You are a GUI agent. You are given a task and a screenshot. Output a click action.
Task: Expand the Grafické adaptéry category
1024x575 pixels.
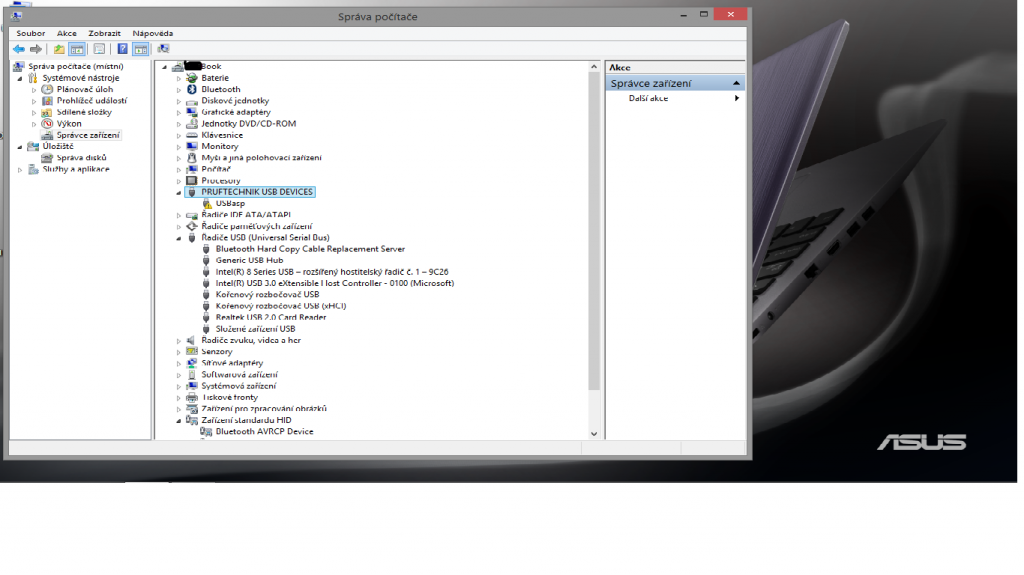pos(179,112)
